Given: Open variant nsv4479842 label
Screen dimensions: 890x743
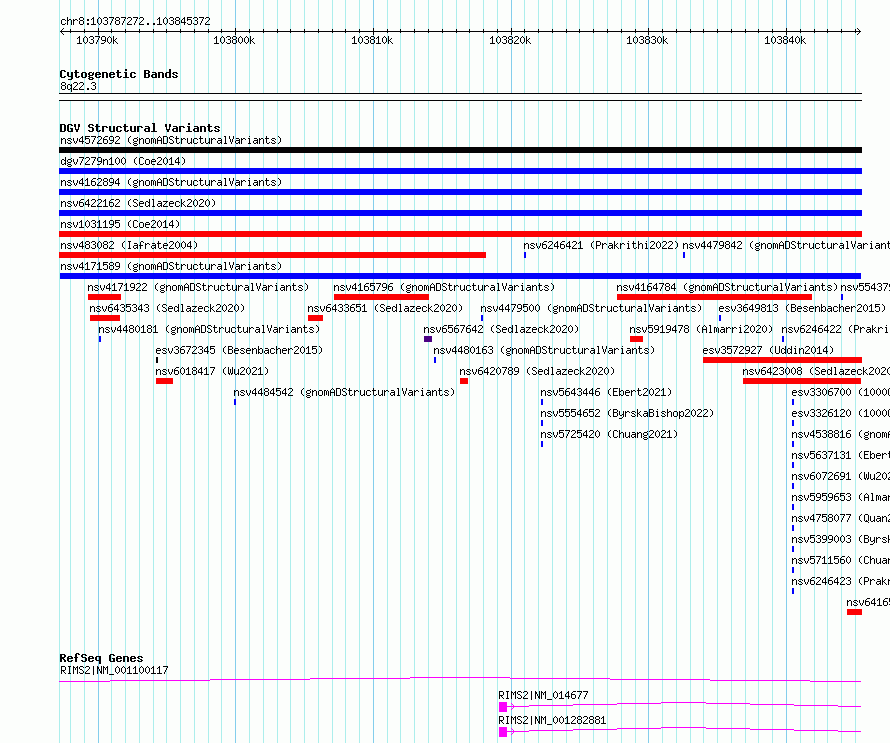Looking at the screenshot, I should 786,245.
